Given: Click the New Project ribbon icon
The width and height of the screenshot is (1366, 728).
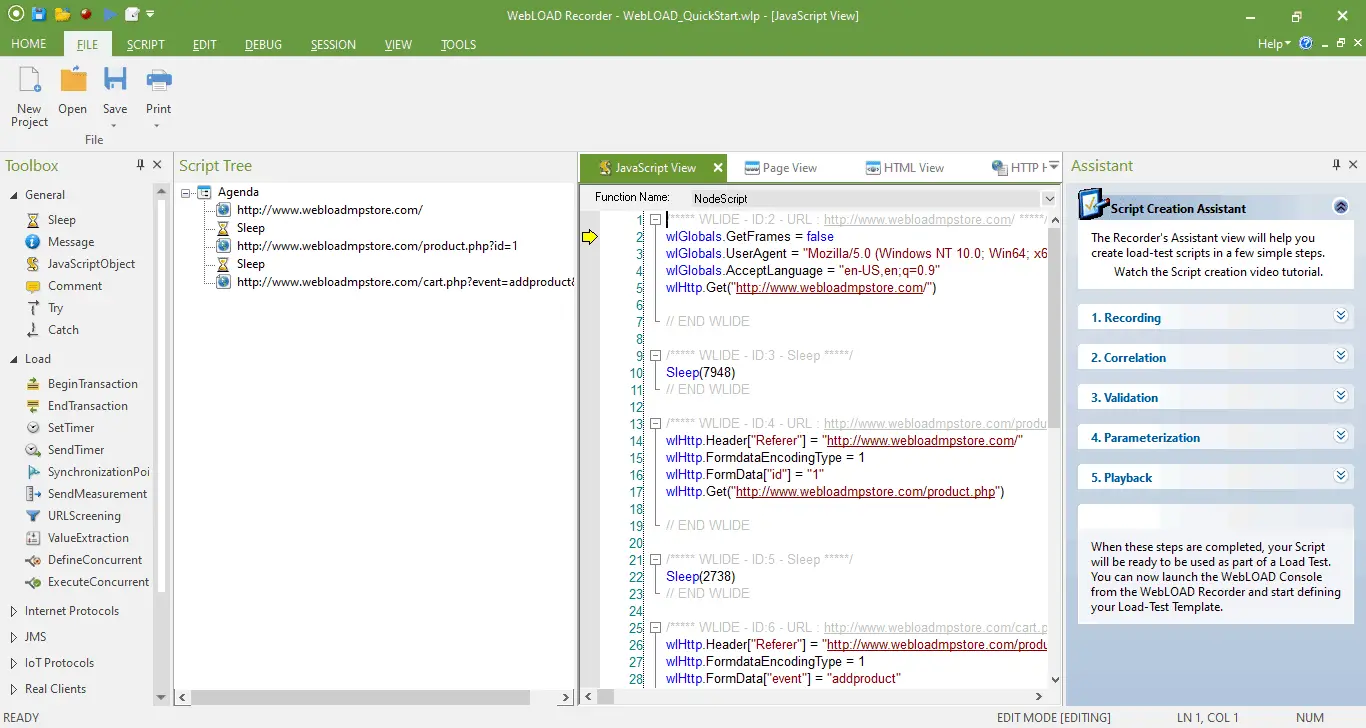Looking at the screenshot, I should 29,80.
